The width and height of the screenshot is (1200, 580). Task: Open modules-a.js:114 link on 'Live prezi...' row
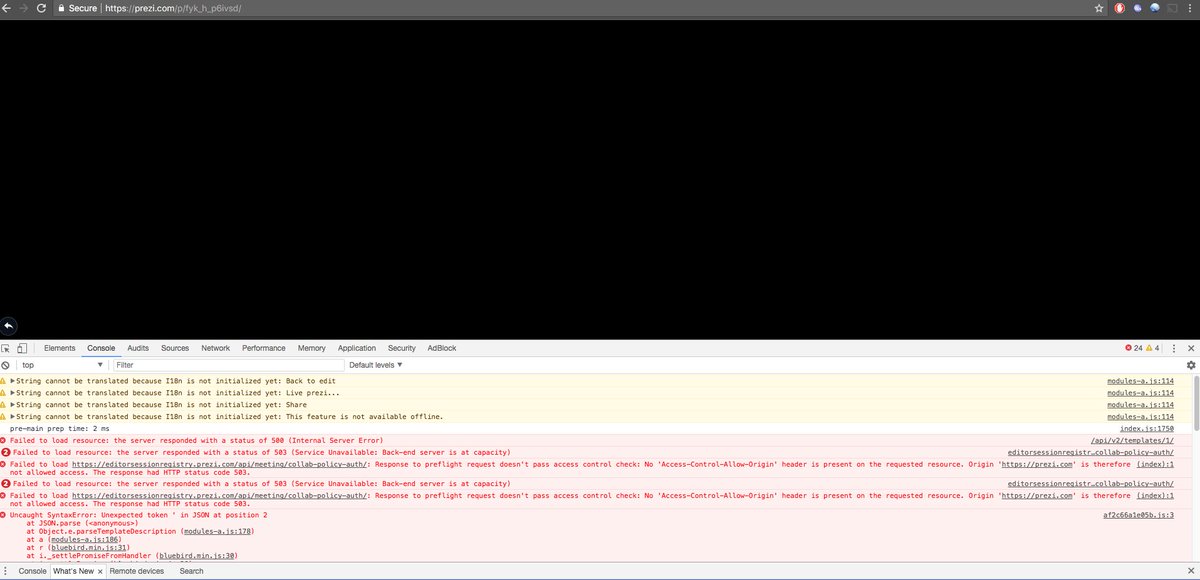click(x=1140, y=393)
